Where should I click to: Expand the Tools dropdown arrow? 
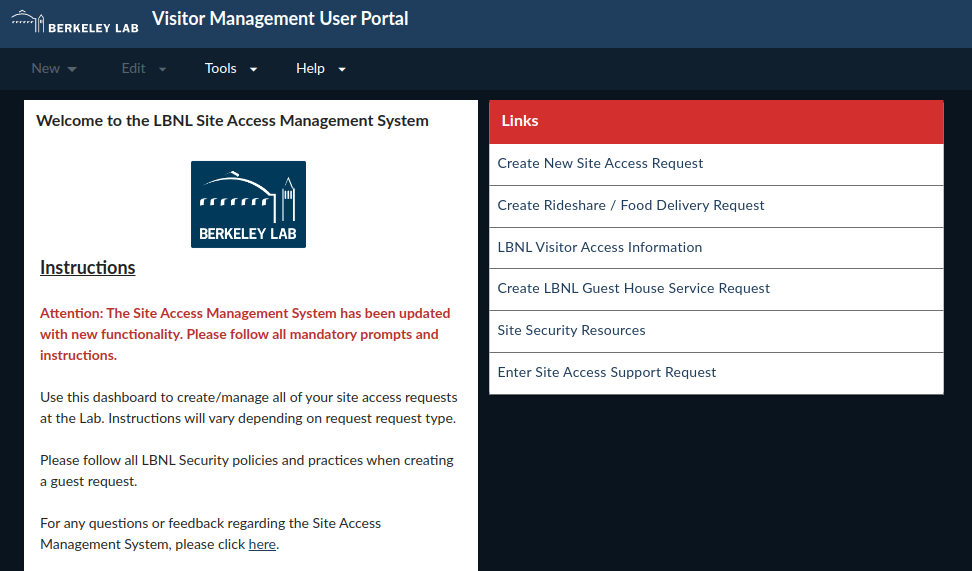[254, 69]
